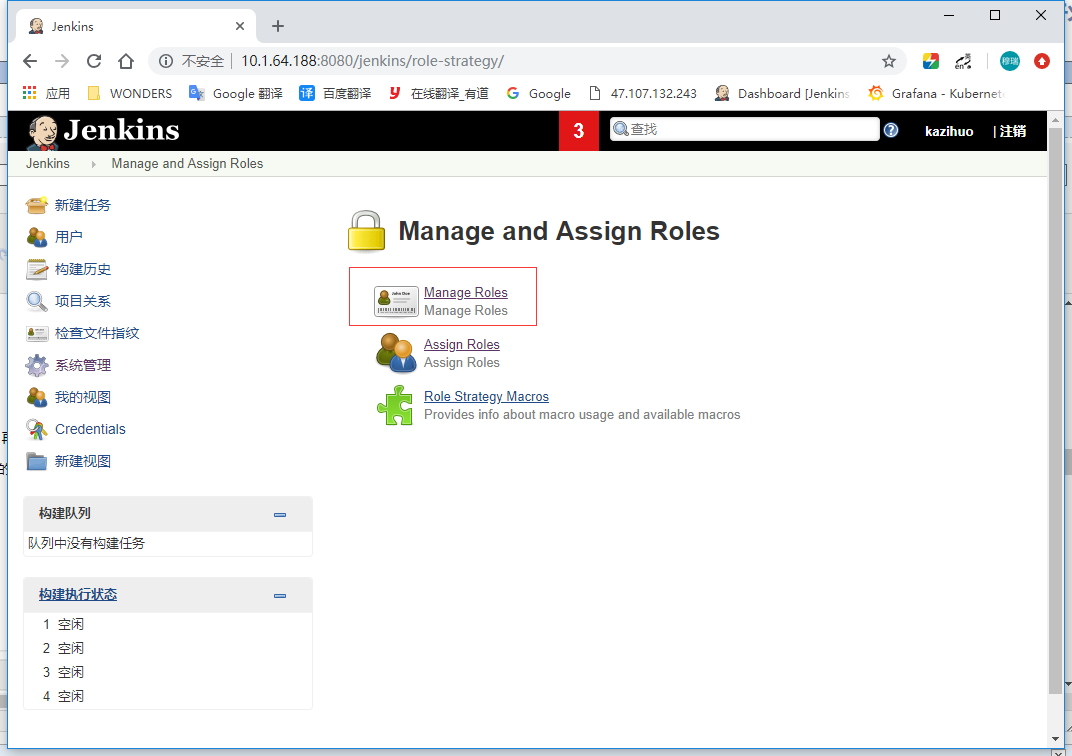
Task: Collapse the 构建队列 panel
Action: coord(280,514)
